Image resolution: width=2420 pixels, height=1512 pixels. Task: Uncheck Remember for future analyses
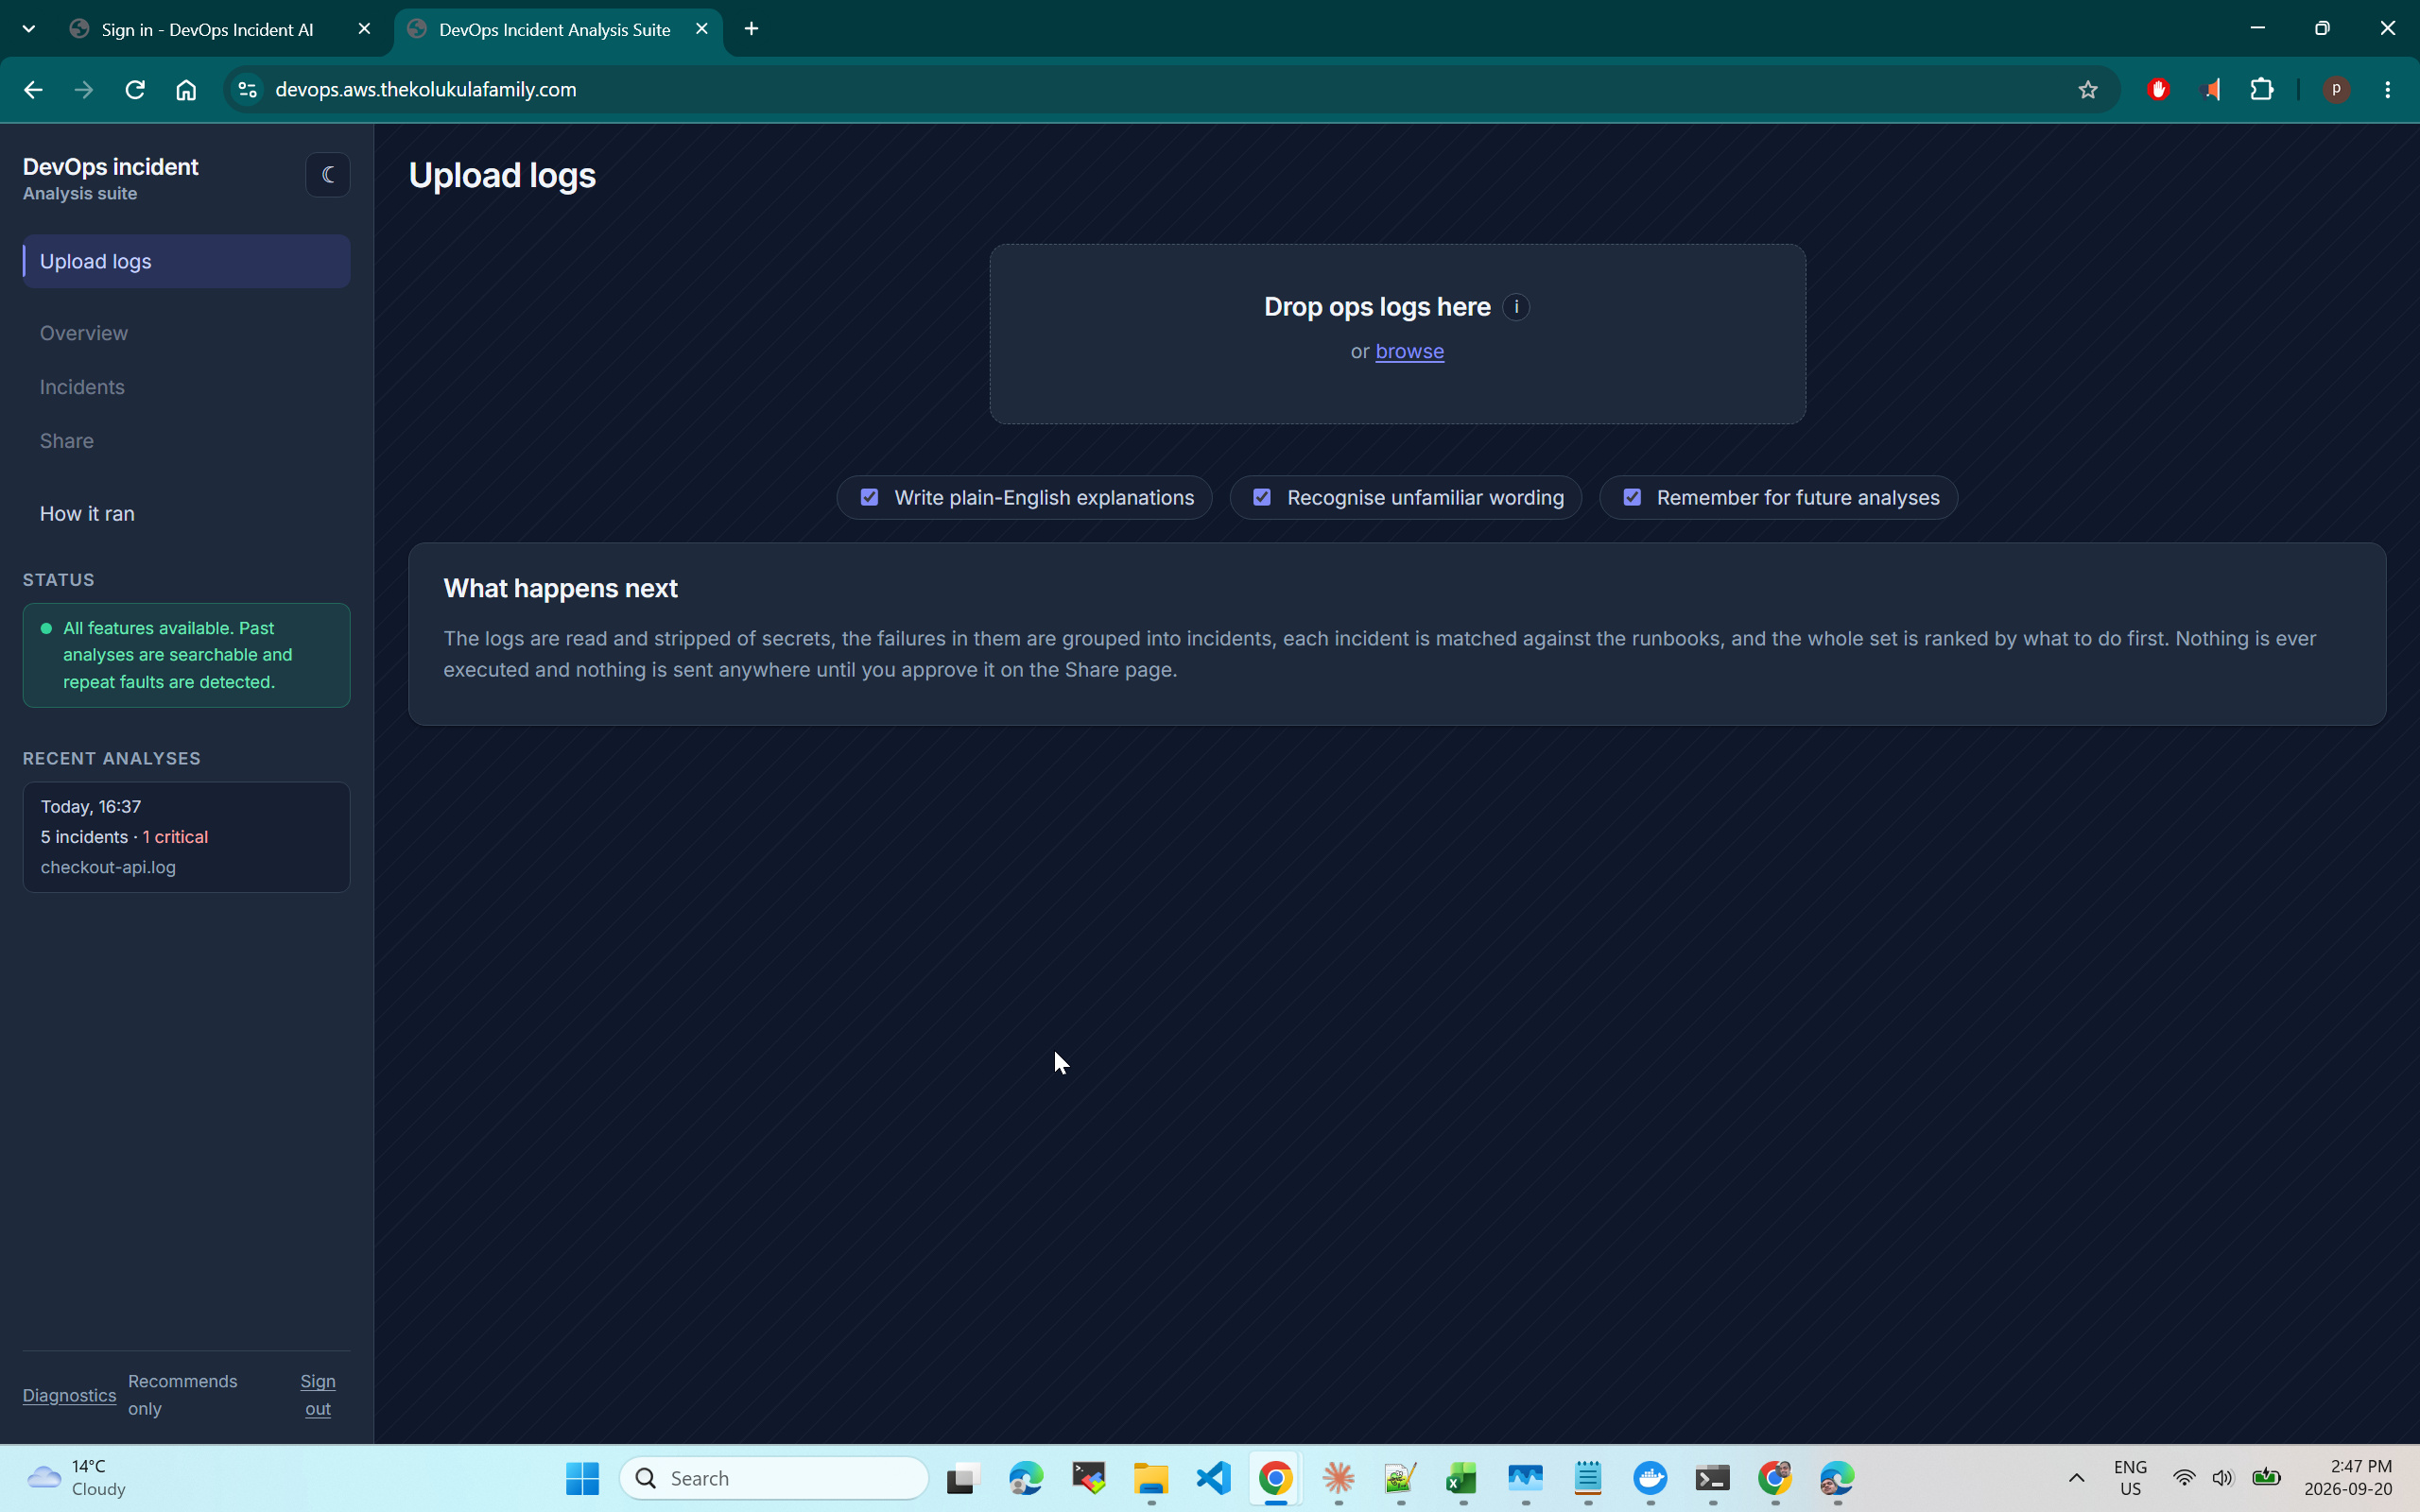[1632, 497]
